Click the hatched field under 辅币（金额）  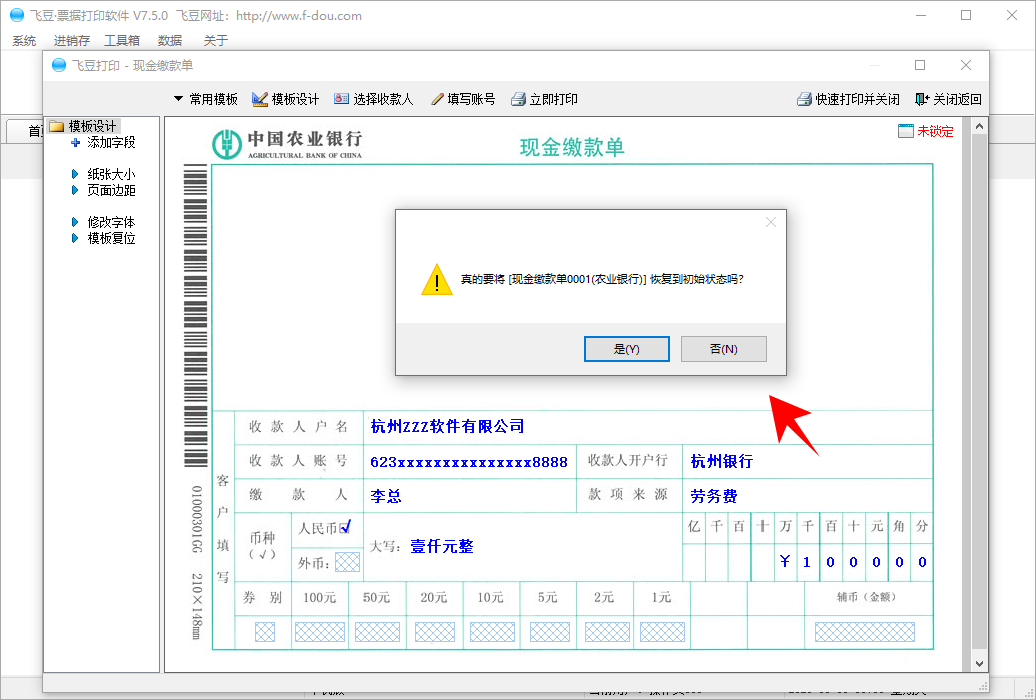tap(865, 632)
